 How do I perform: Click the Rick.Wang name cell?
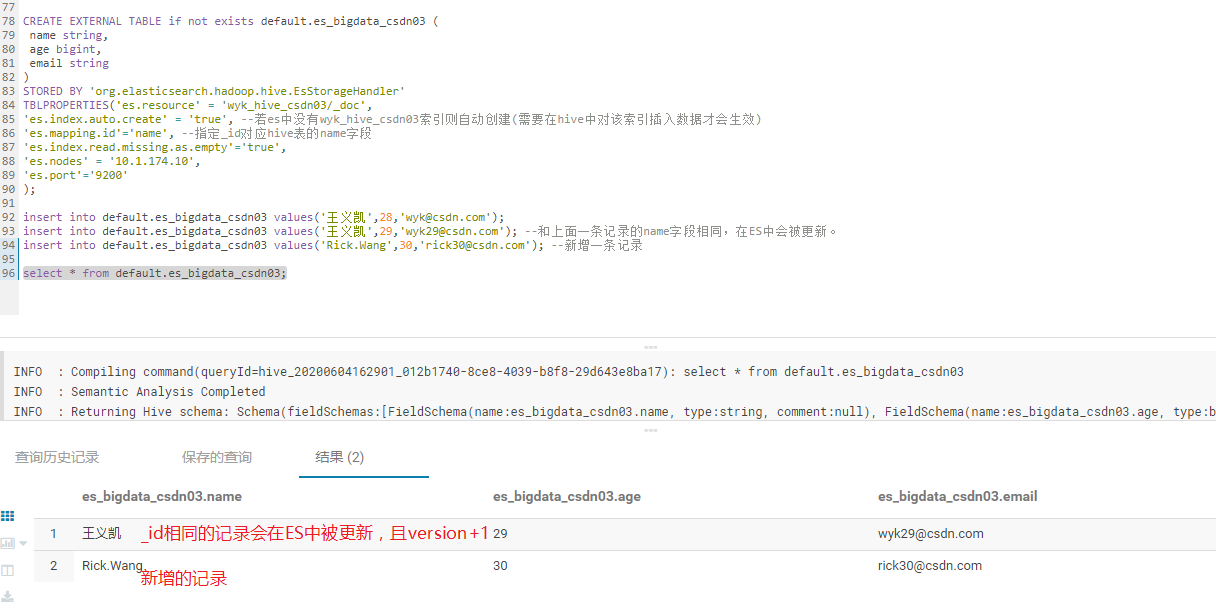[113, 566]
